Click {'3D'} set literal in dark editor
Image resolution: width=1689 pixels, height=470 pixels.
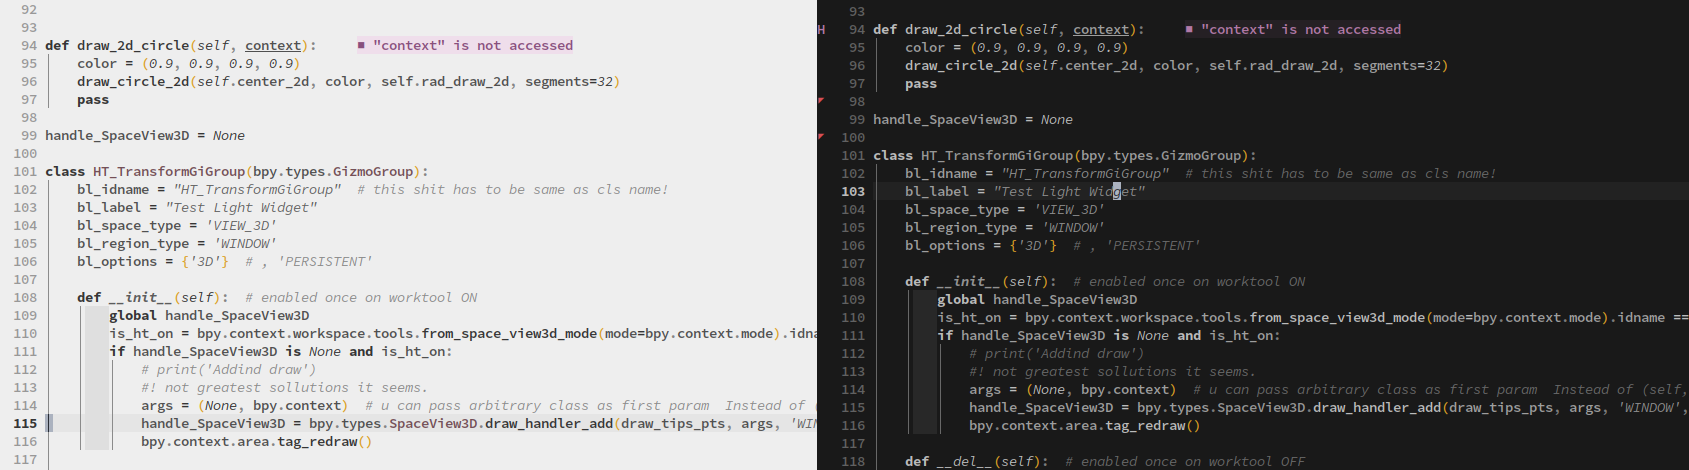point(1033,246)
